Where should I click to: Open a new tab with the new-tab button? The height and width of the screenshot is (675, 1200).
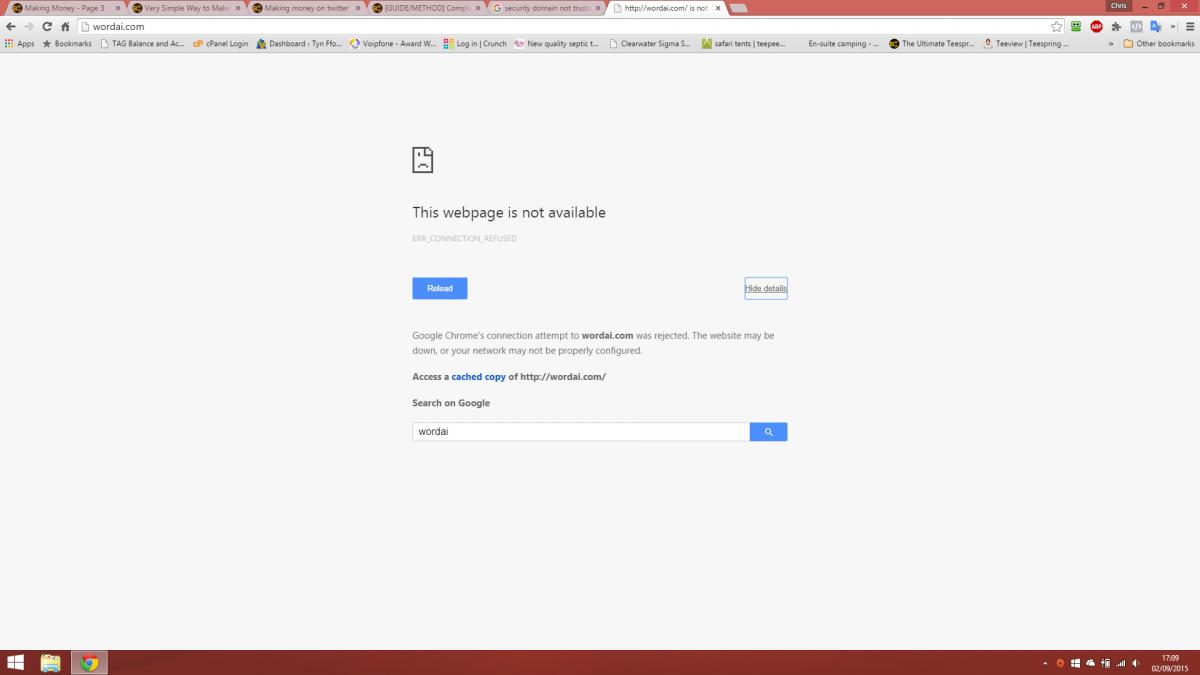coord(739,8)
